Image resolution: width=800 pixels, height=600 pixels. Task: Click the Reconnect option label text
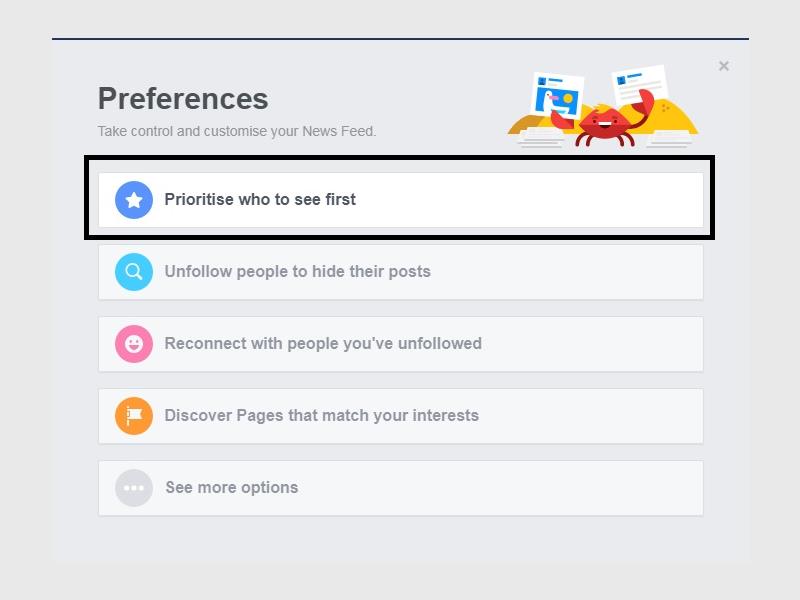coord(325,343)
